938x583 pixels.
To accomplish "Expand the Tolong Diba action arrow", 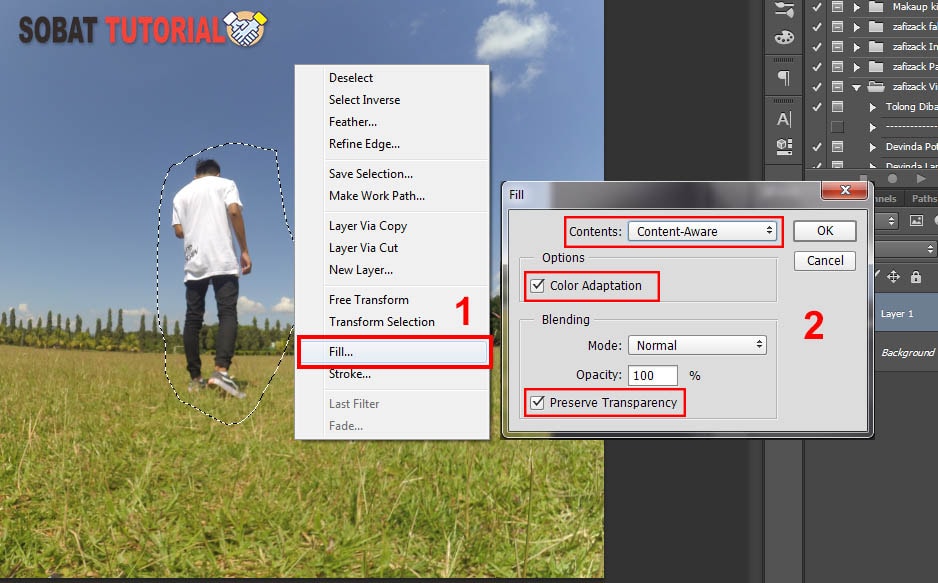I will tap(873, 107).
